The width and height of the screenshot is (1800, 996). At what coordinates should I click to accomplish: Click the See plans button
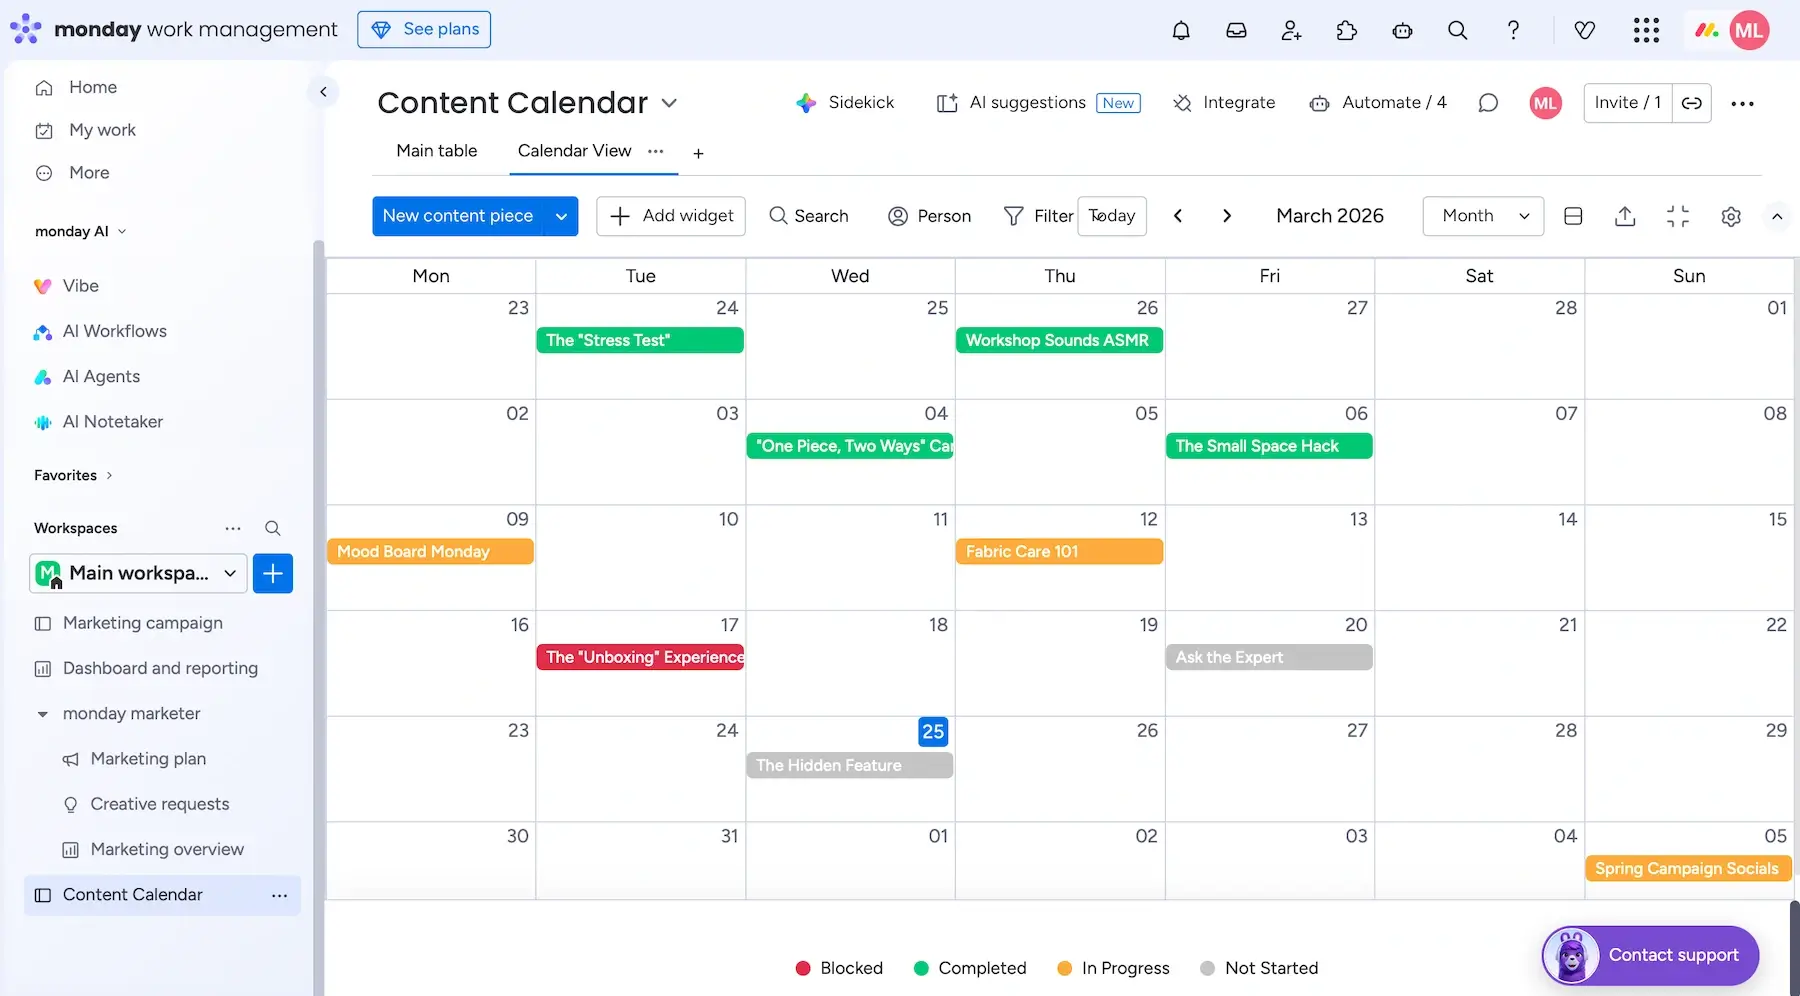(424, 29)
